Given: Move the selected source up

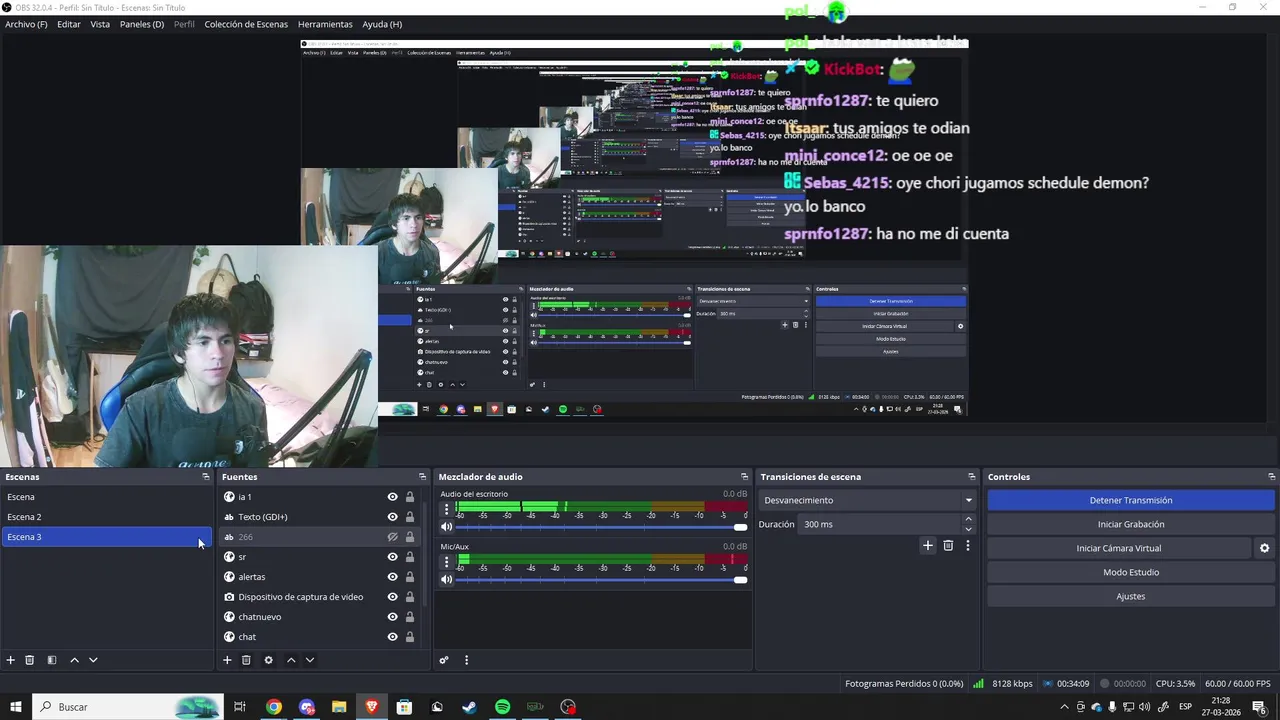Looking at the screenshot, I should click(291, 660).
